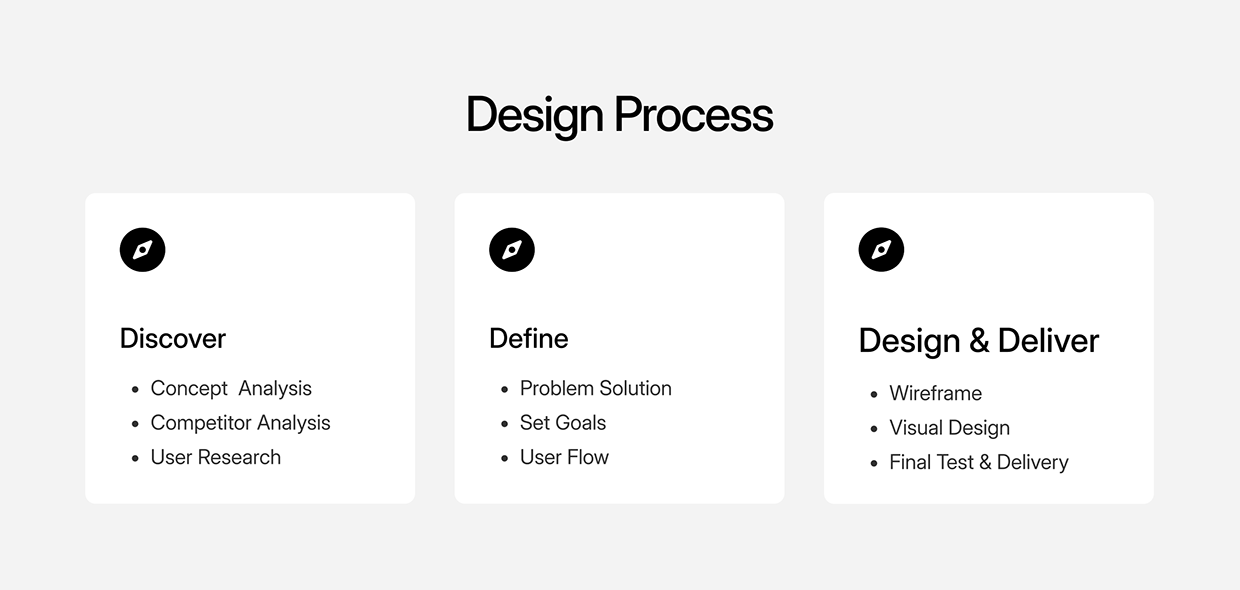Click the bullet before User Research
The height and width of the screenshot is (590, 1240).
(x=135, y=459)
